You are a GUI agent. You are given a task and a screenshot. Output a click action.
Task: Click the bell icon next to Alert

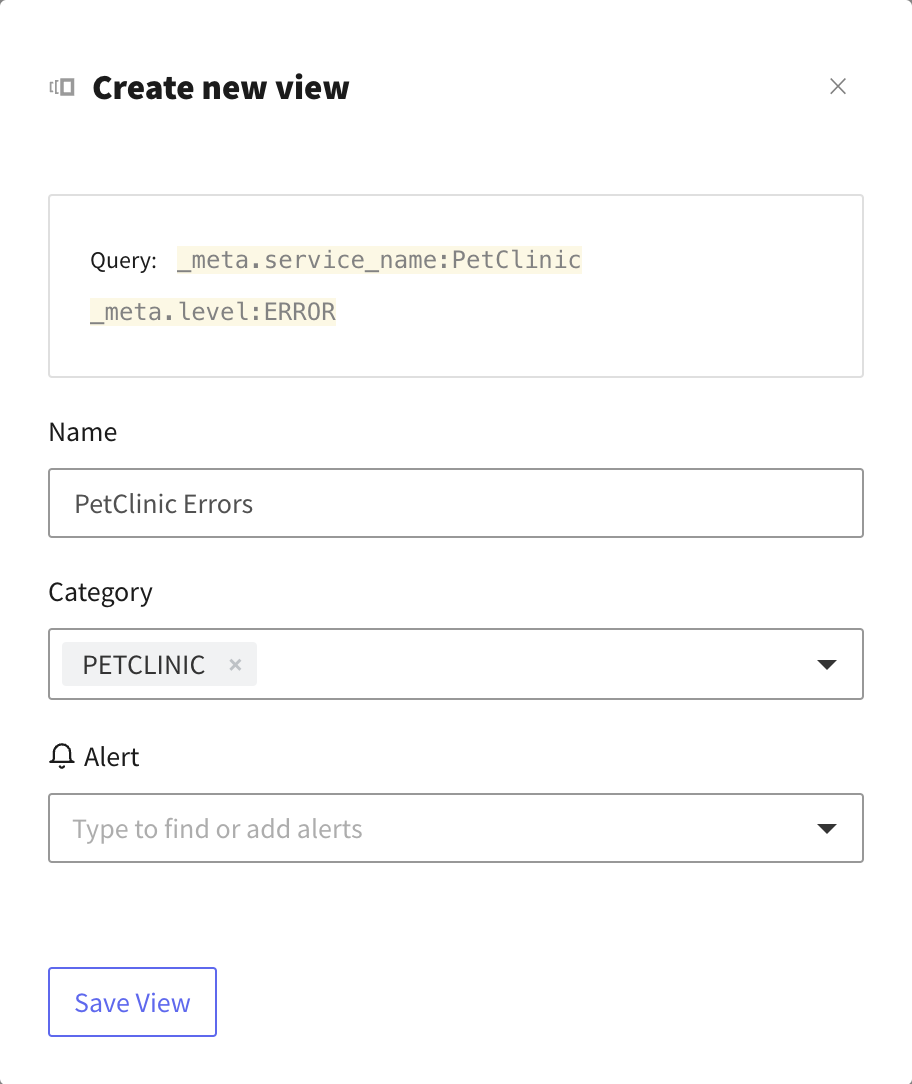[x=62, y=756]
